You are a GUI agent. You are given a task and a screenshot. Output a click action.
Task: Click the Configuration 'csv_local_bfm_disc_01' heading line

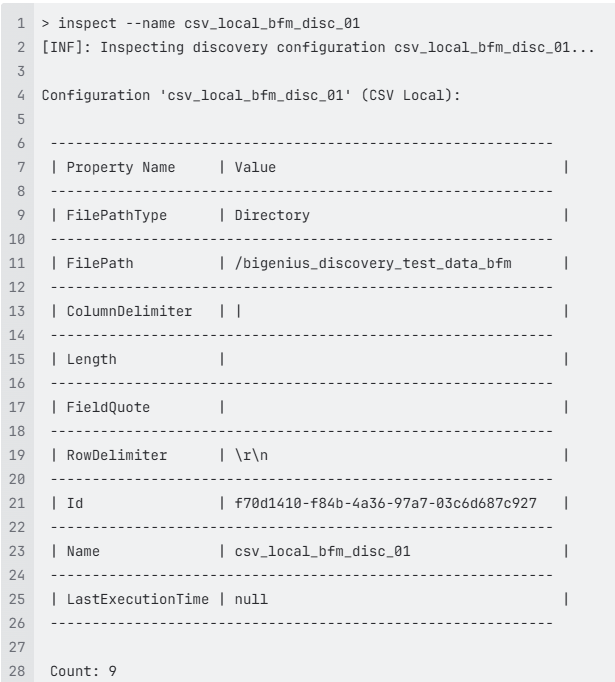click(x=251, y=95)
